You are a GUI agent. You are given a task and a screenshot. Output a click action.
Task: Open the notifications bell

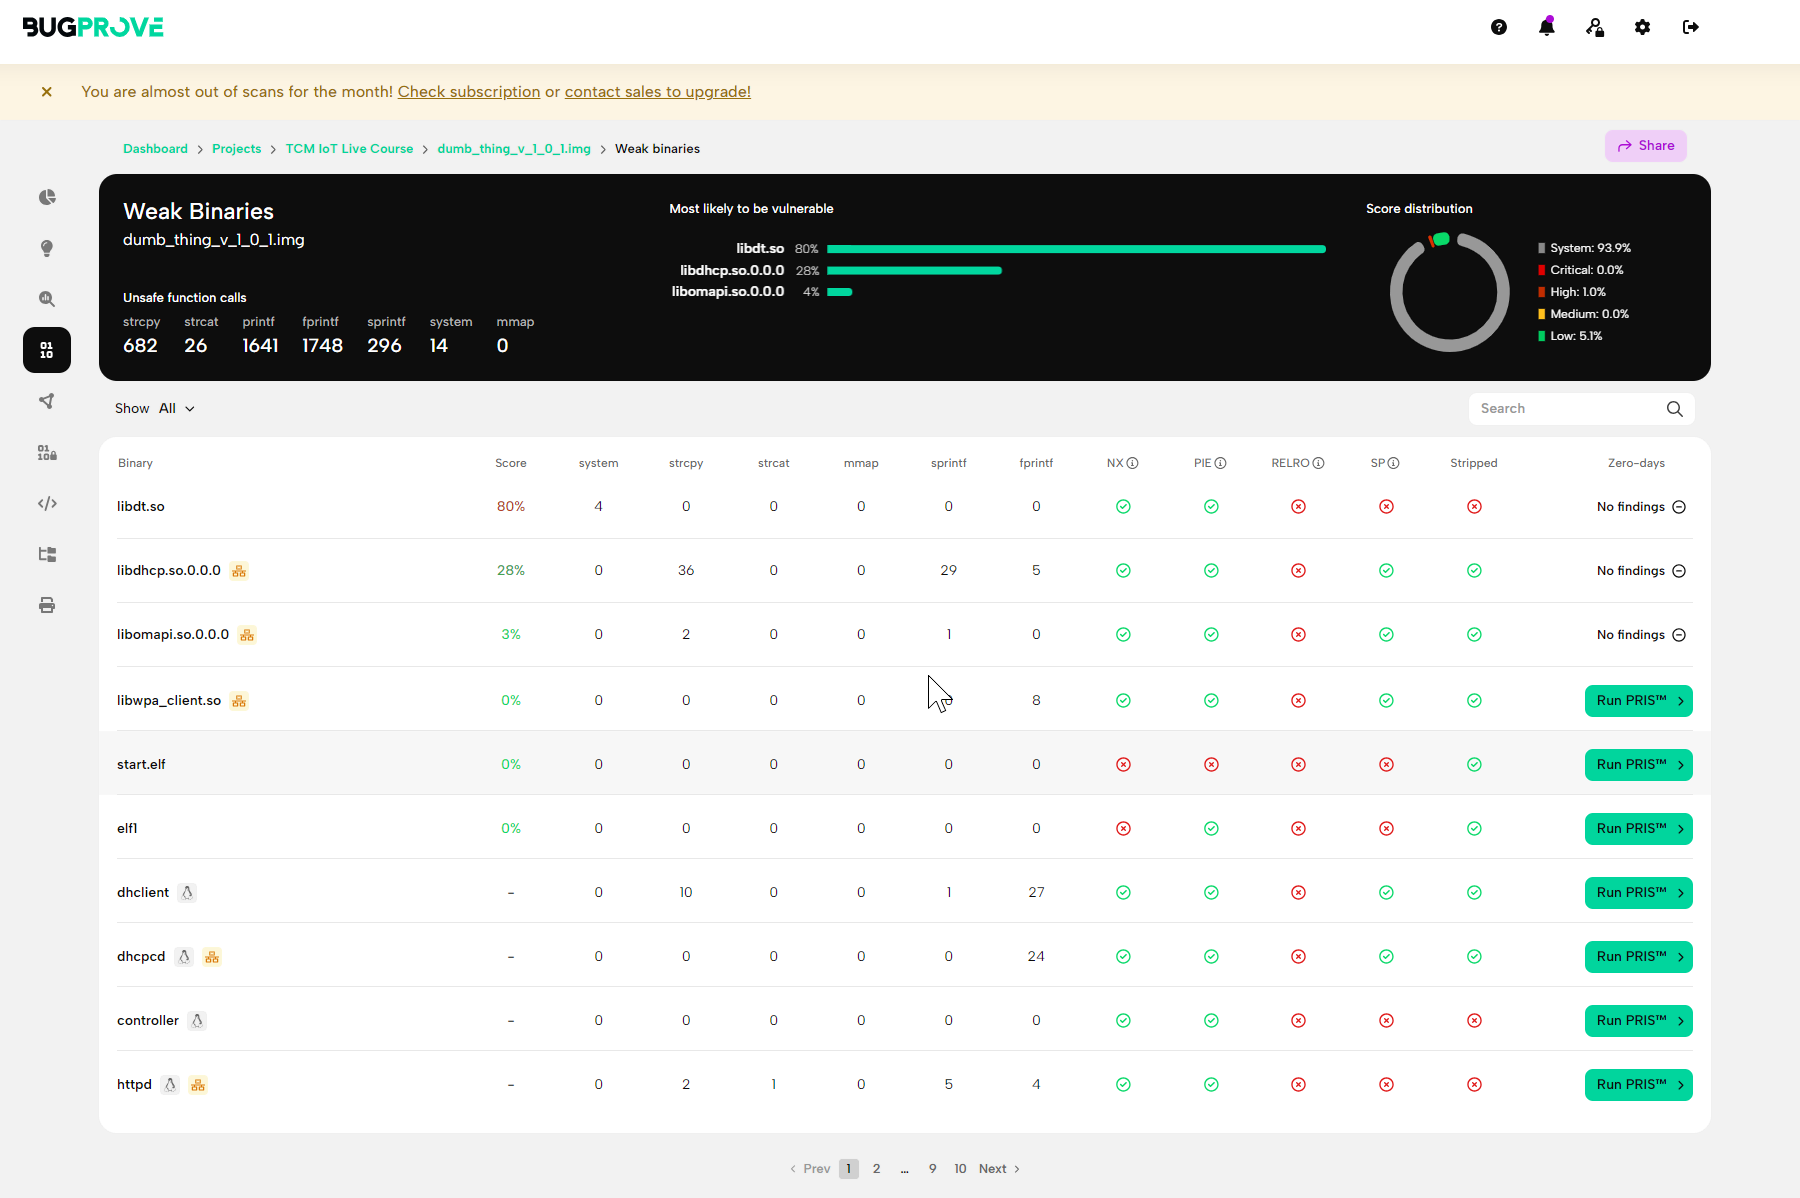[1546, 27]
